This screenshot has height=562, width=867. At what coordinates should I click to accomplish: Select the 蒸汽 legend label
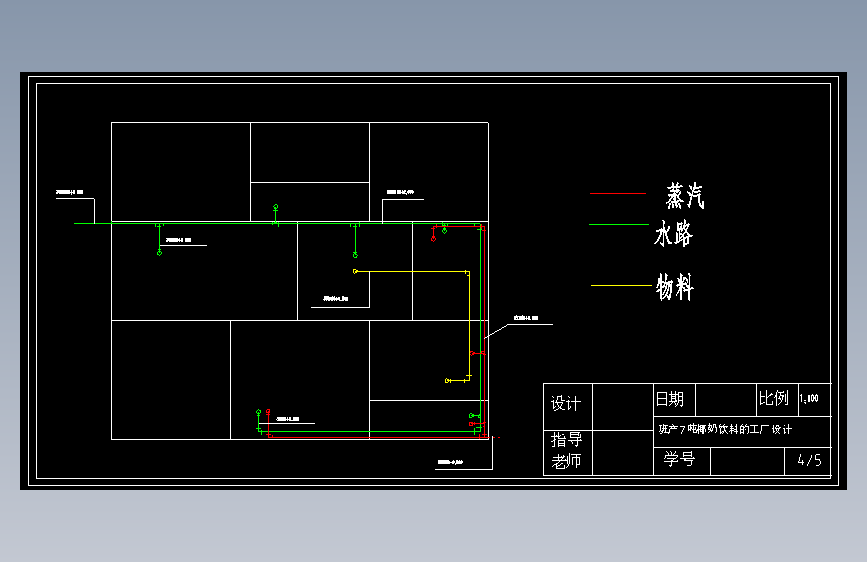point(685,196)
